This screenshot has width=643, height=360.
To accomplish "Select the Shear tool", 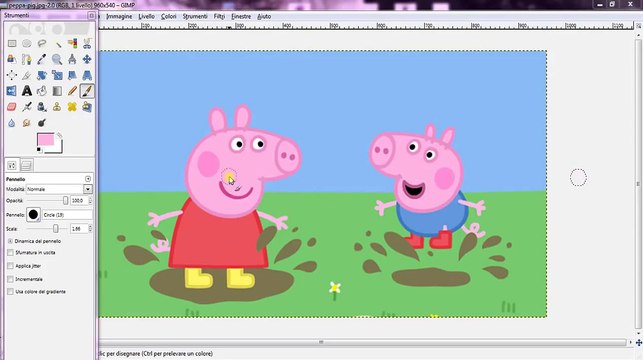I will [x=72, y=75].
